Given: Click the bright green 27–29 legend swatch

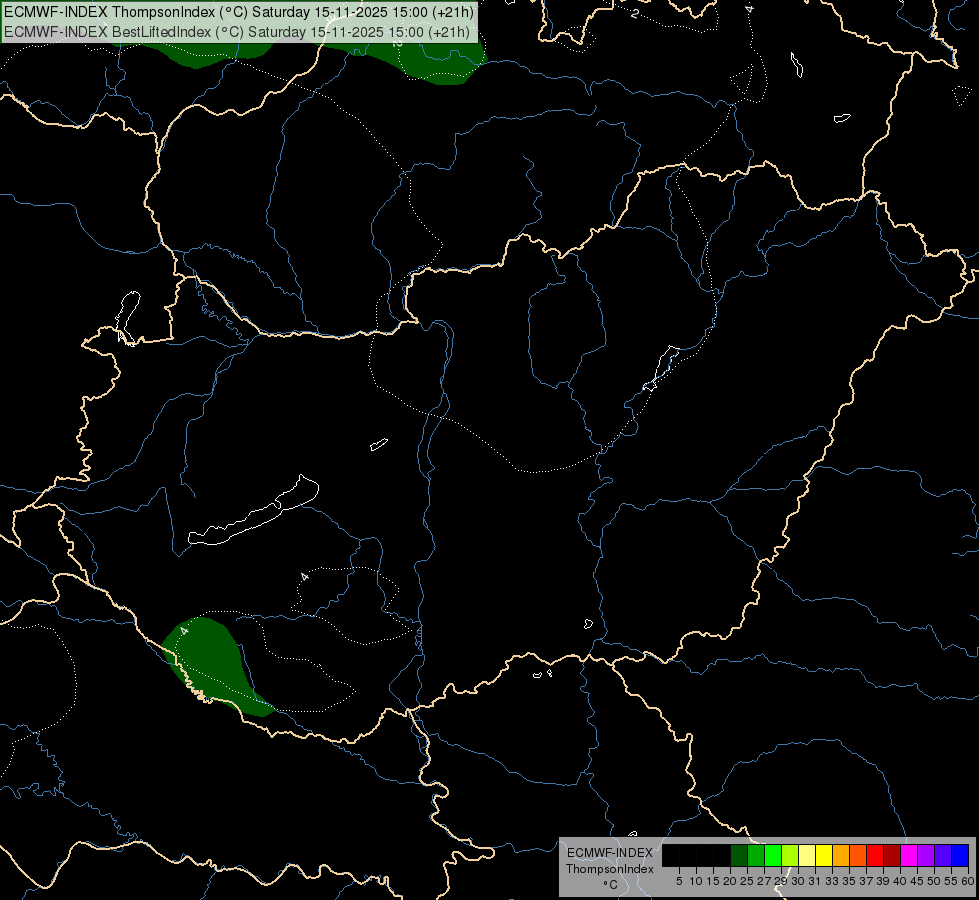Looking at the screenshot, I should coord(773,855).
